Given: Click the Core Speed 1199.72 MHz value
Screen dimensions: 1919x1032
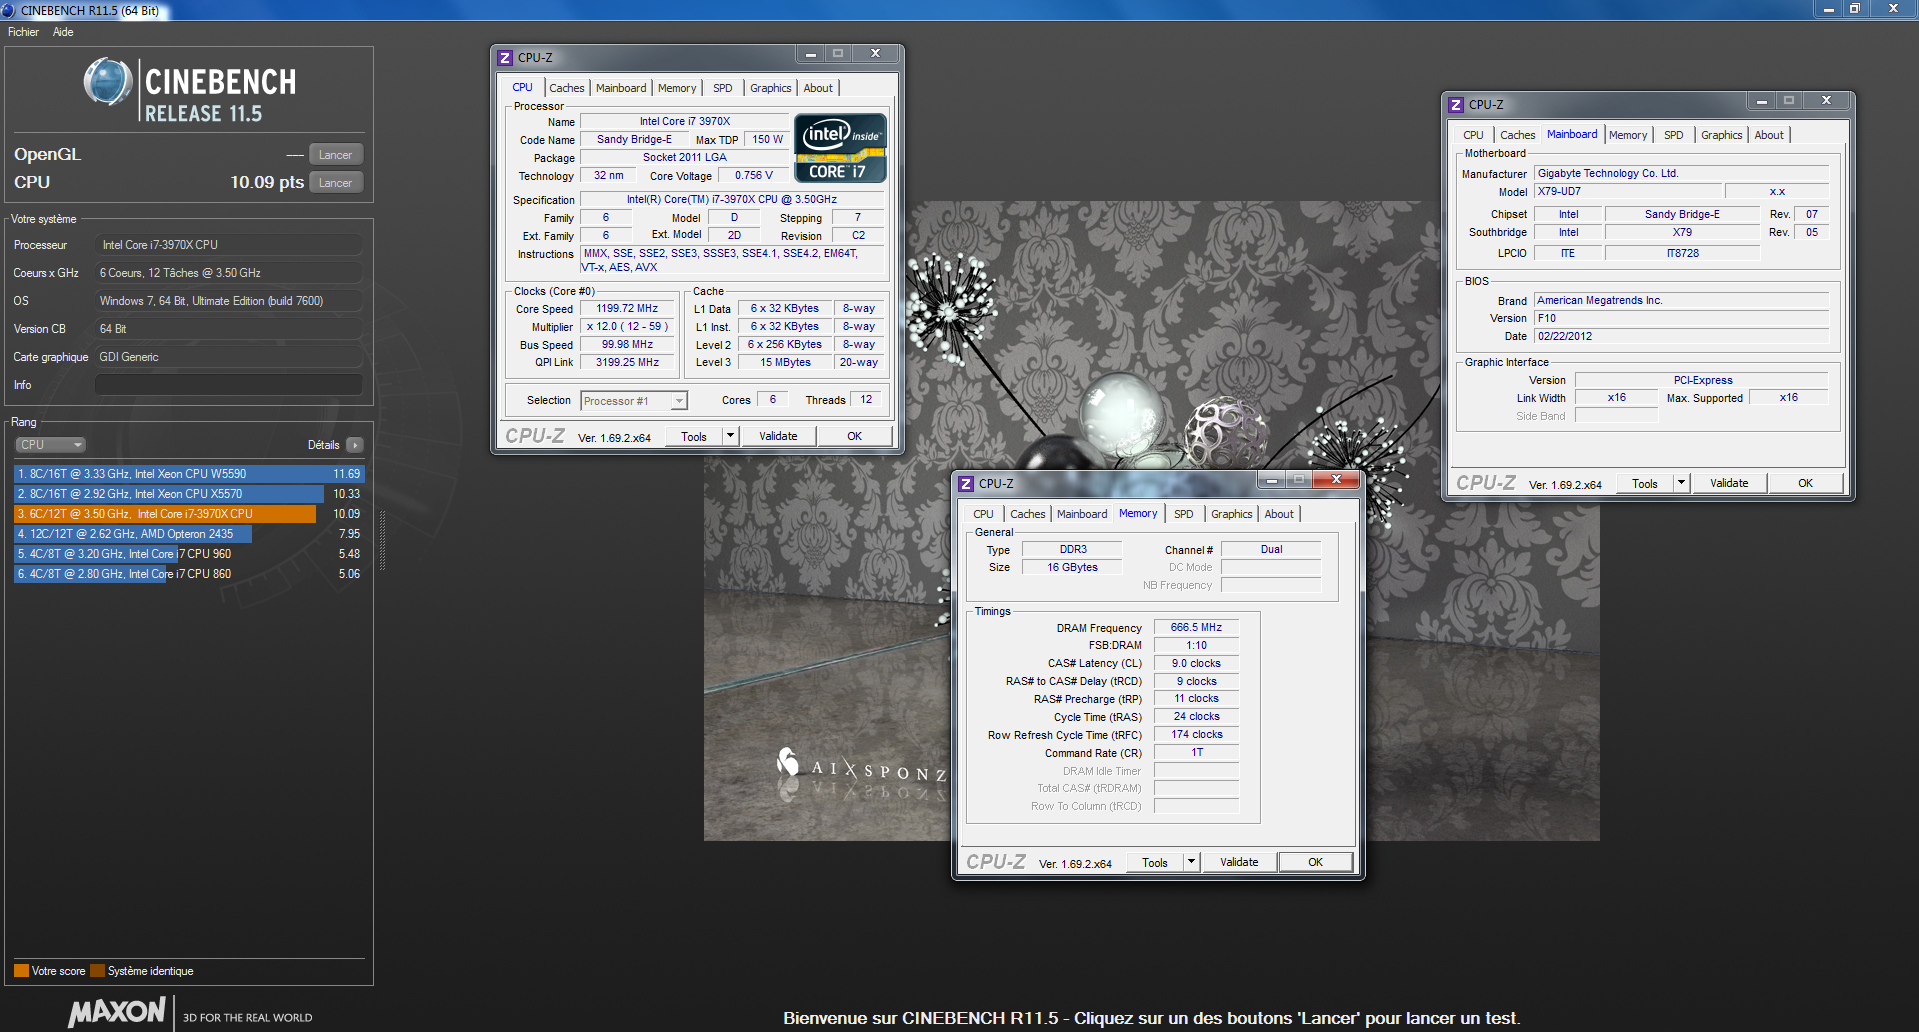Looking at the screenshot, I should (627, 309).
